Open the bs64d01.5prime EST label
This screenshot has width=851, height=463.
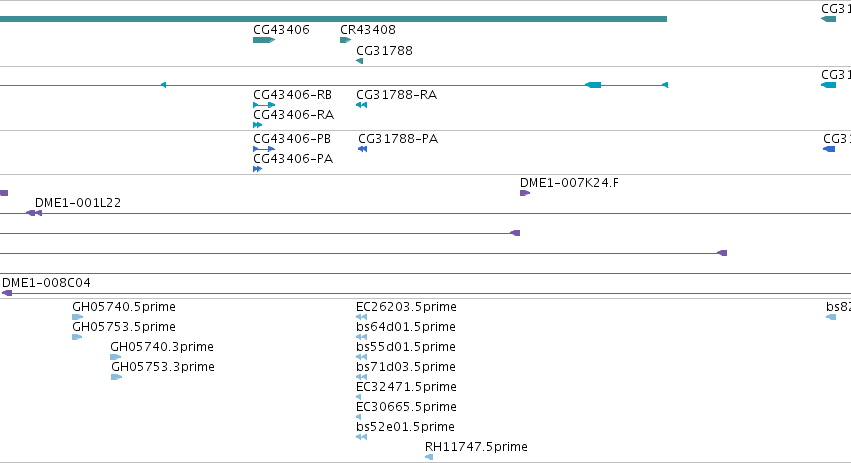point(405,327)
